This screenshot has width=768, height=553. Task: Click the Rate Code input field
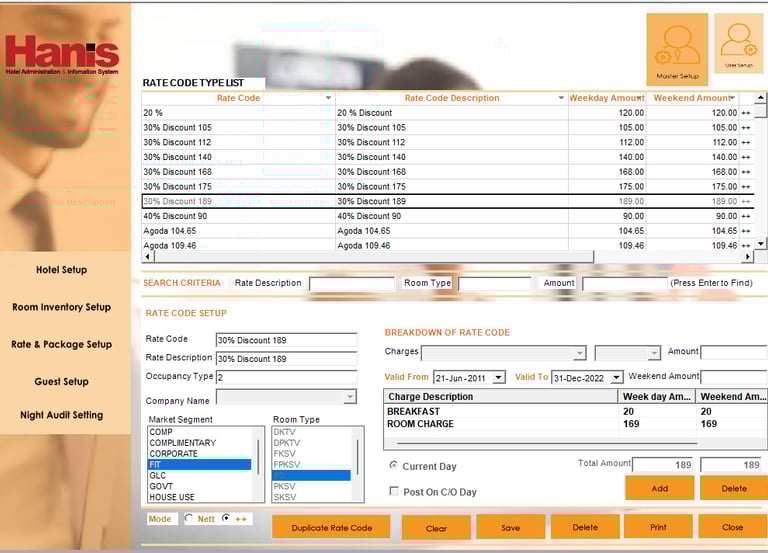click(x=287, y=340)
